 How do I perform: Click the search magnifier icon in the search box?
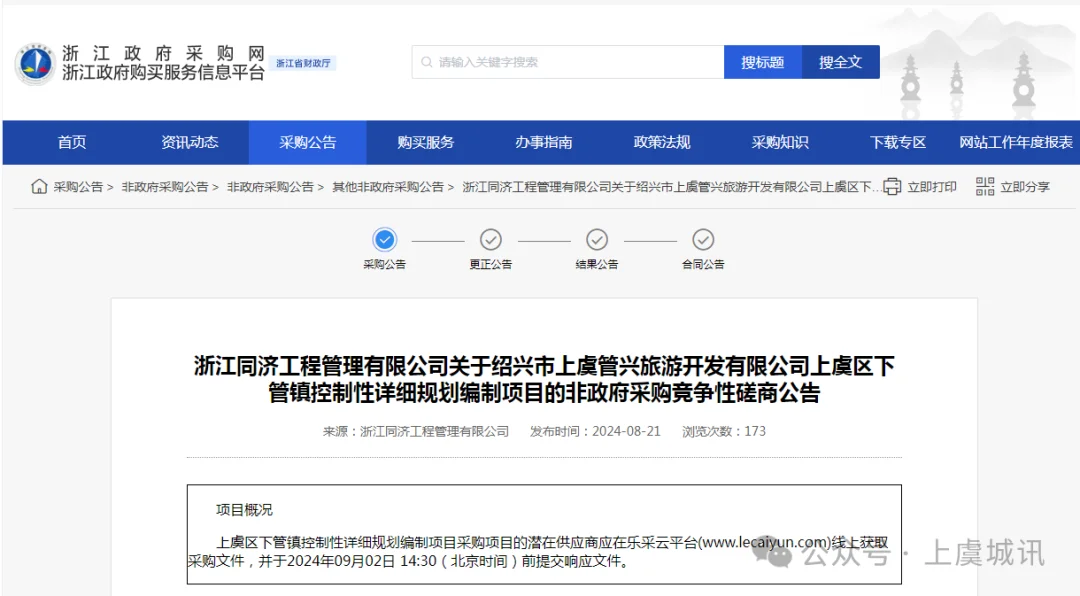(x=426, y=62)
